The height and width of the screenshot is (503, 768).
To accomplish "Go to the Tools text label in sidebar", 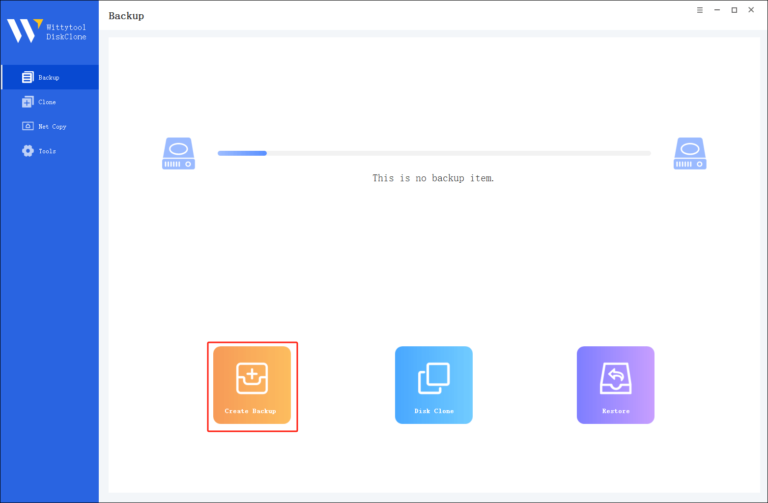I will [47, 151].
